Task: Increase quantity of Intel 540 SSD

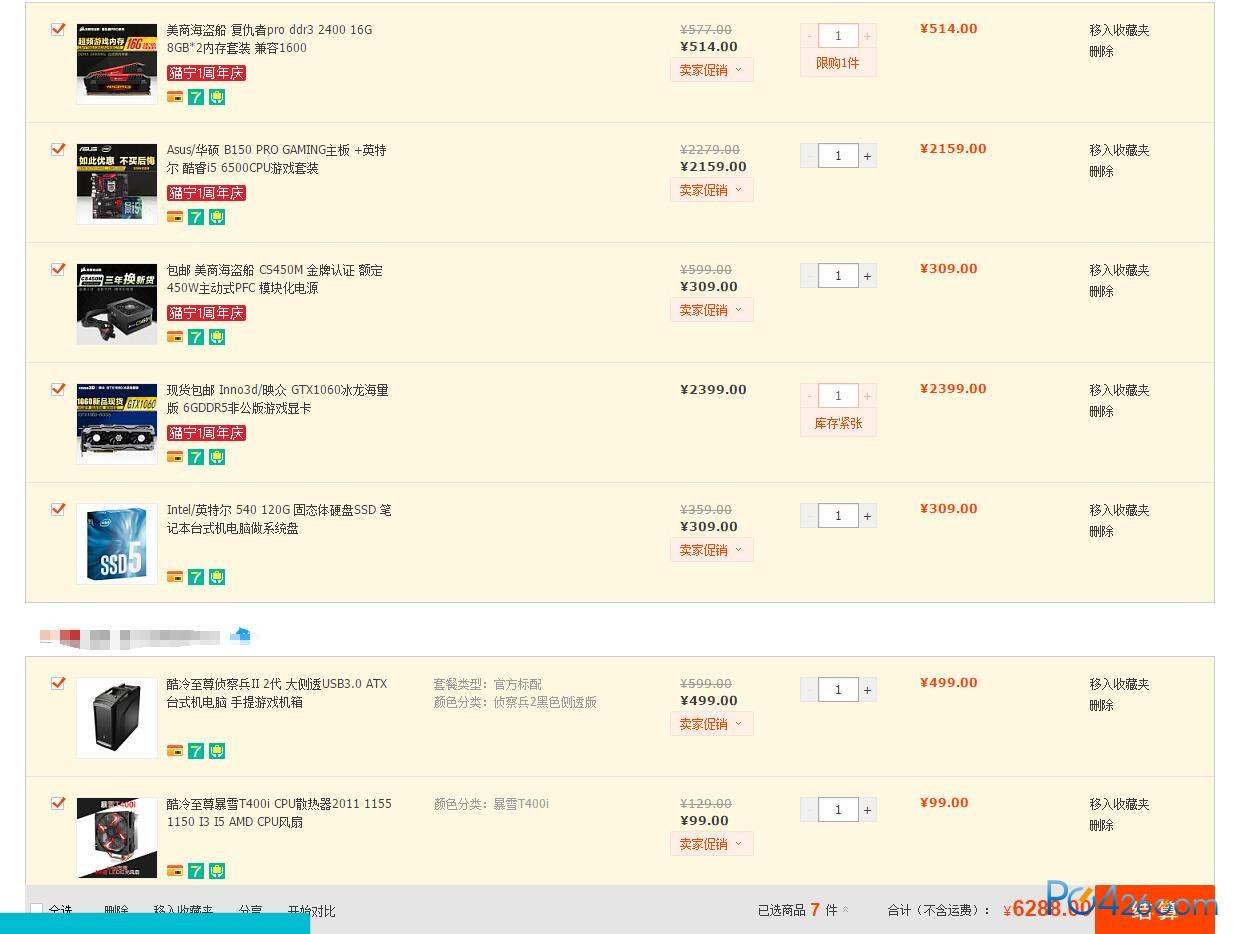Action: (867, 516)
